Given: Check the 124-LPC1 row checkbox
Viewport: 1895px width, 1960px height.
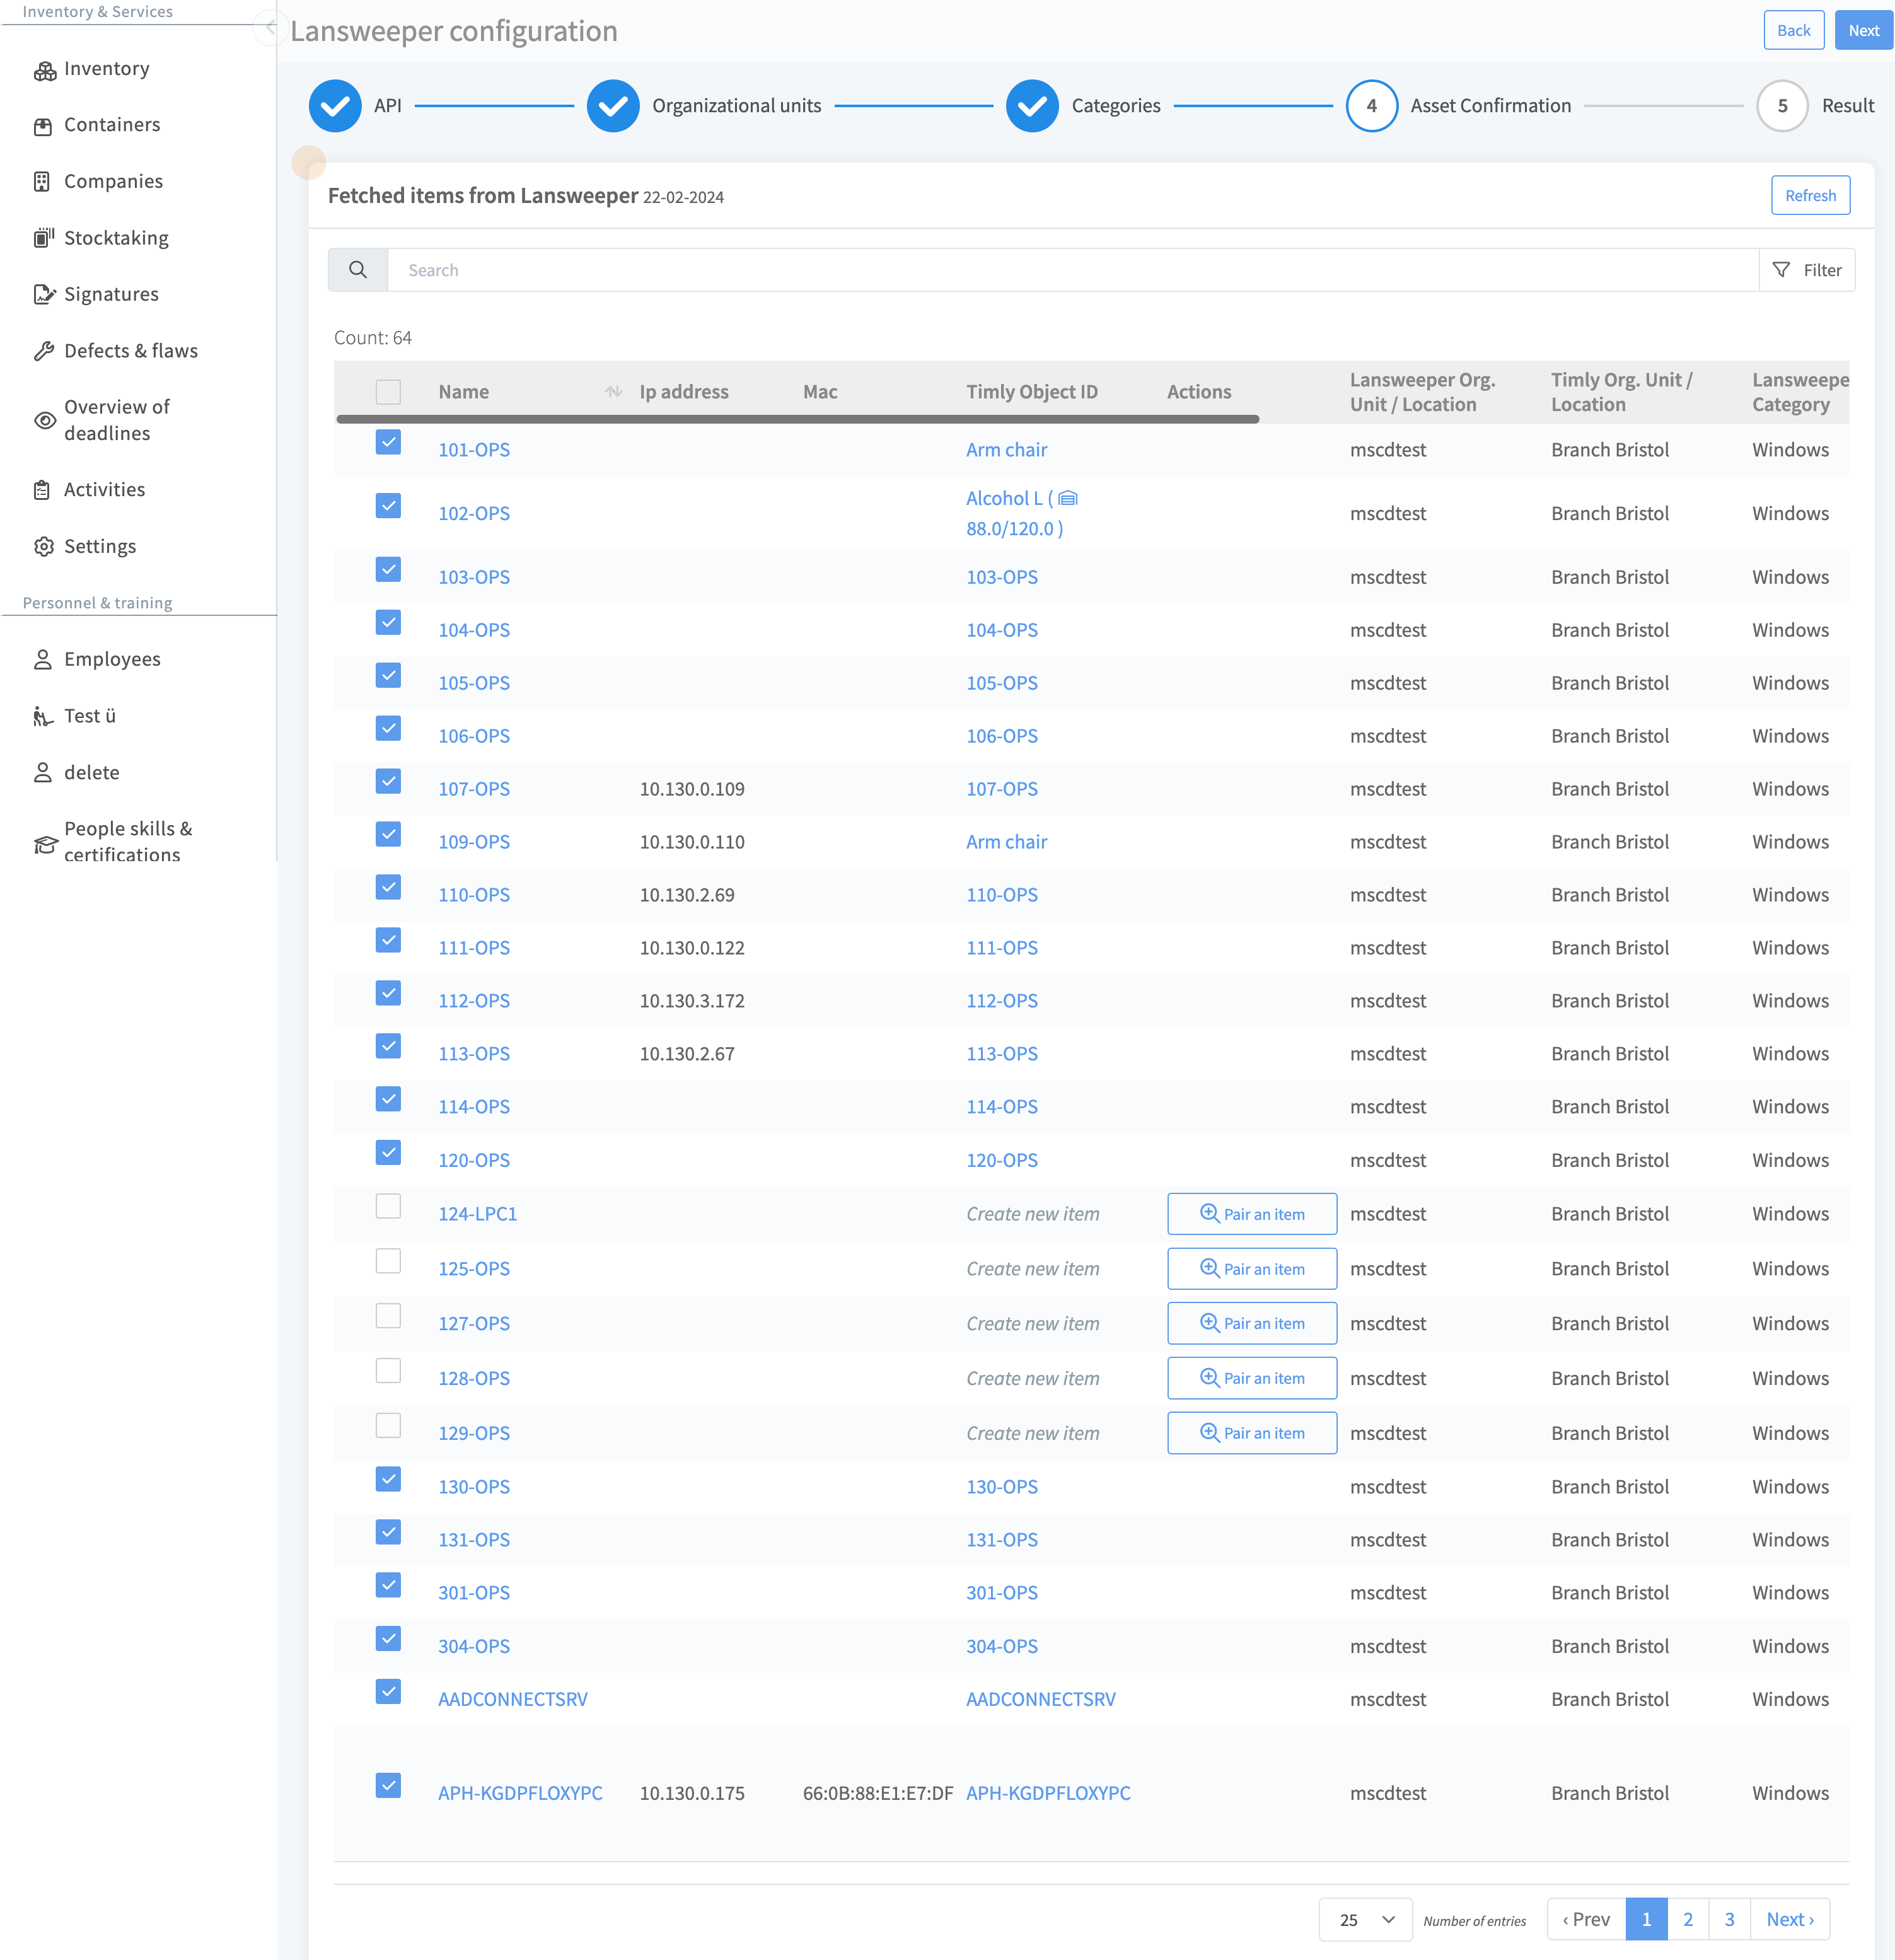Looking at the screenshot, I should [x=388, y=1206].
